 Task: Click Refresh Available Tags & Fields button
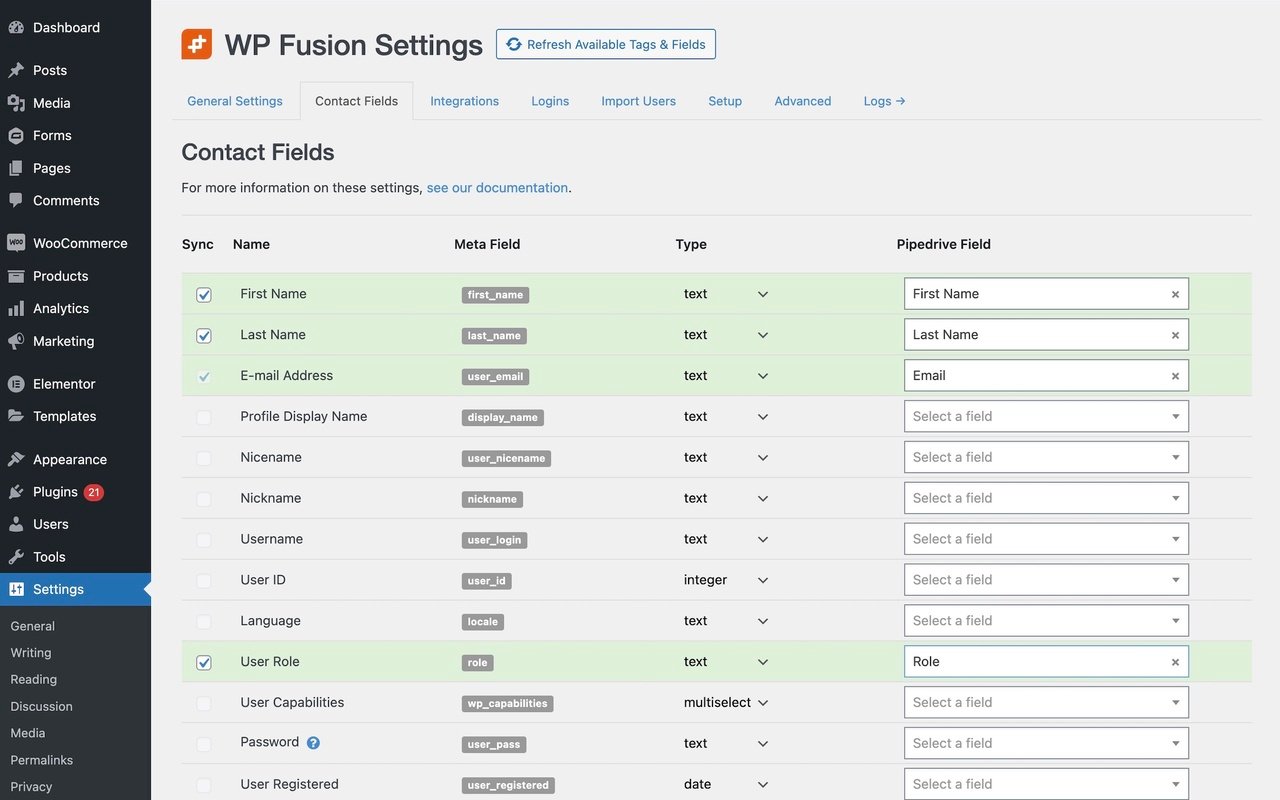605,44
